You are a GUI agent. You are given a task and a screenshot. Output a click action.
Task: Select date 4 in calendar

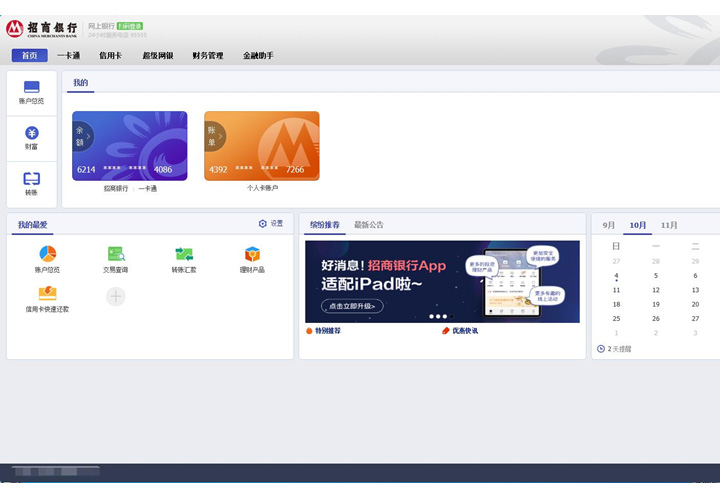coord(616,276)
